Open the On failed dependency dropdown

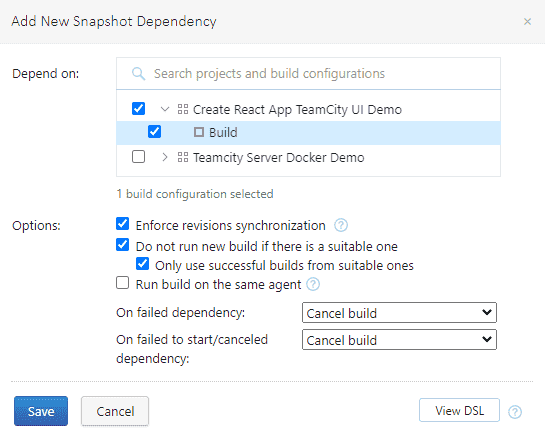(x=399, y=313)
